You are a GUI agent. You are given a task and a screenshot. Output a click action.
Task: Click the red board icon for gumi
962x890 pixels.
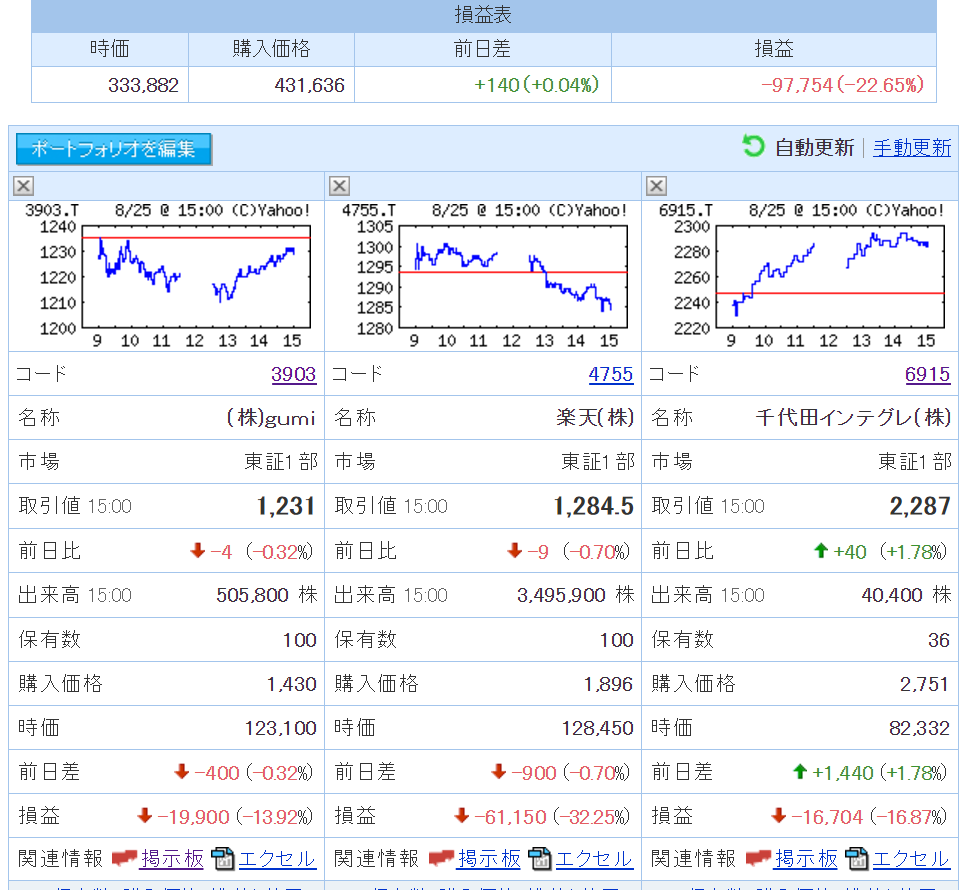[125, 858]
